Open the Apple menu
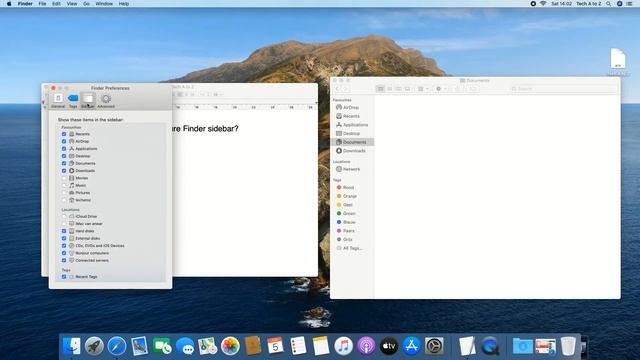 point(9,4)
